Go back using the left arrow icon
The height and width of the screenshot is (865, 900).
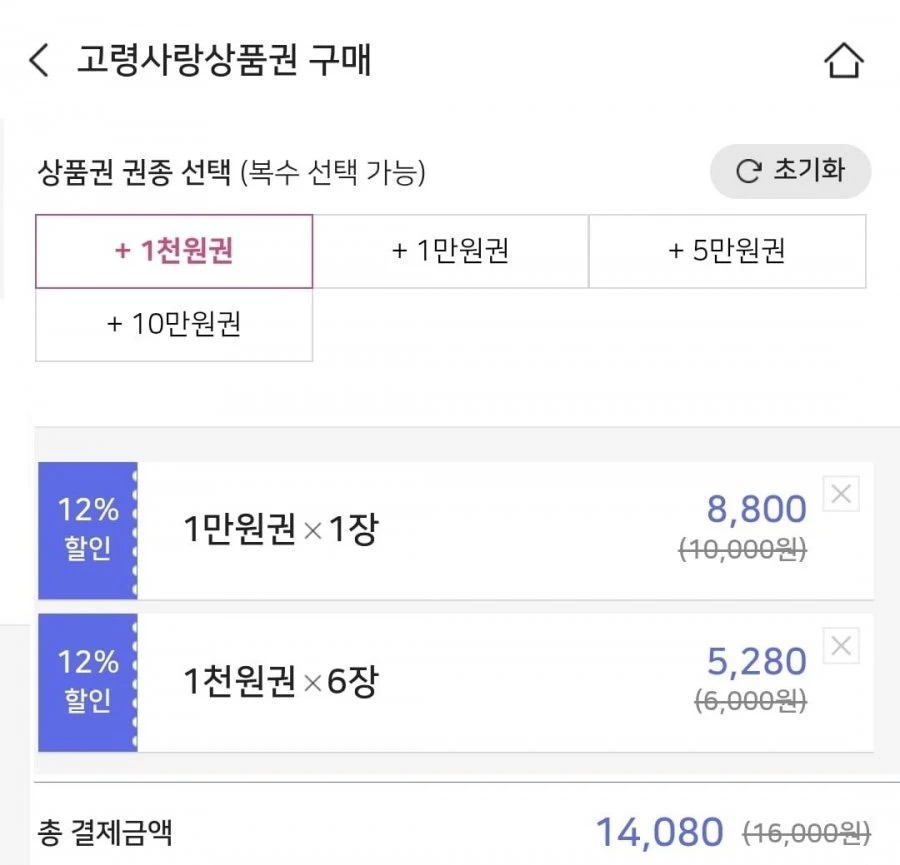(38, 60)
